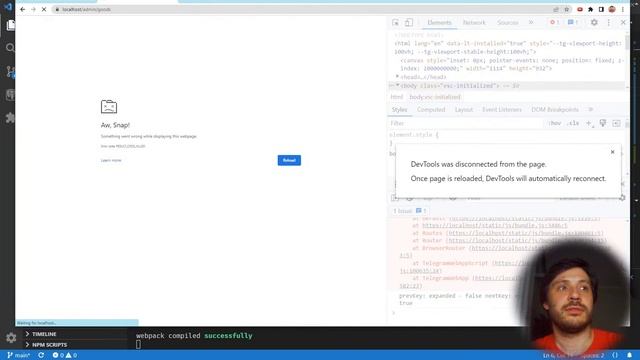Dismiss the DevTools disconnected message
The height and width of the screenshot is (360, 640).
[x=612, y=152]
